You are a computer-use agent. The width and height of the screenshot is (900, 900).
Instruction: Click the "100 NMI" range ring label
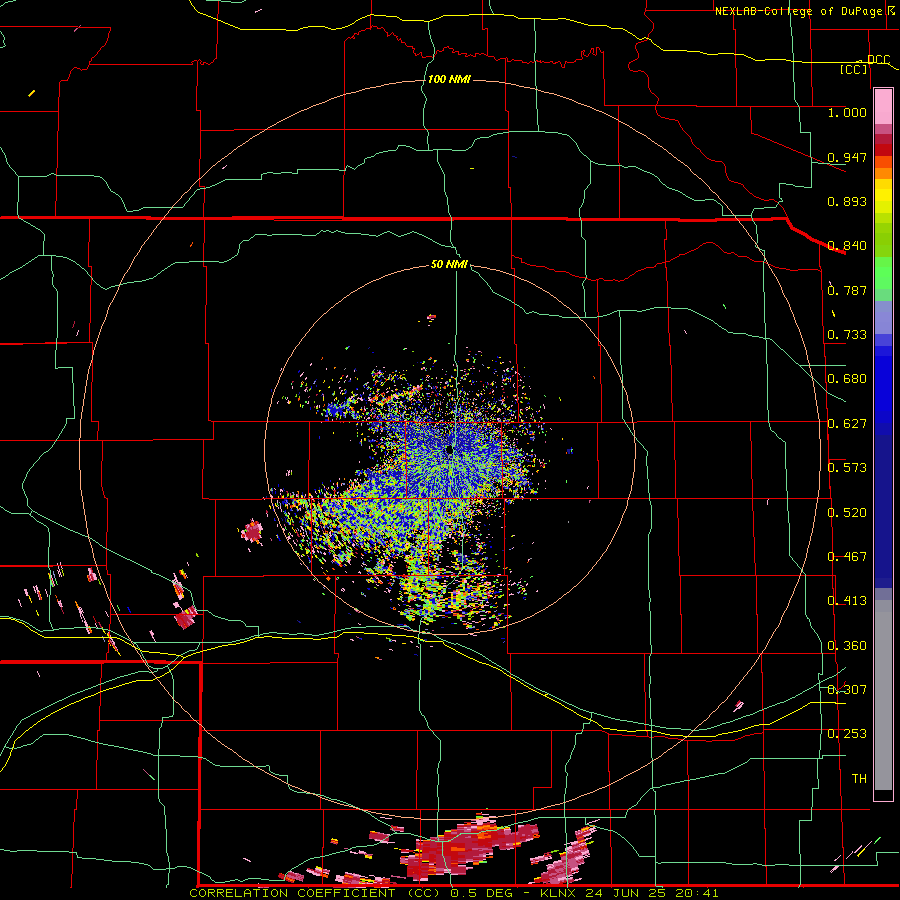pos(449,79)
